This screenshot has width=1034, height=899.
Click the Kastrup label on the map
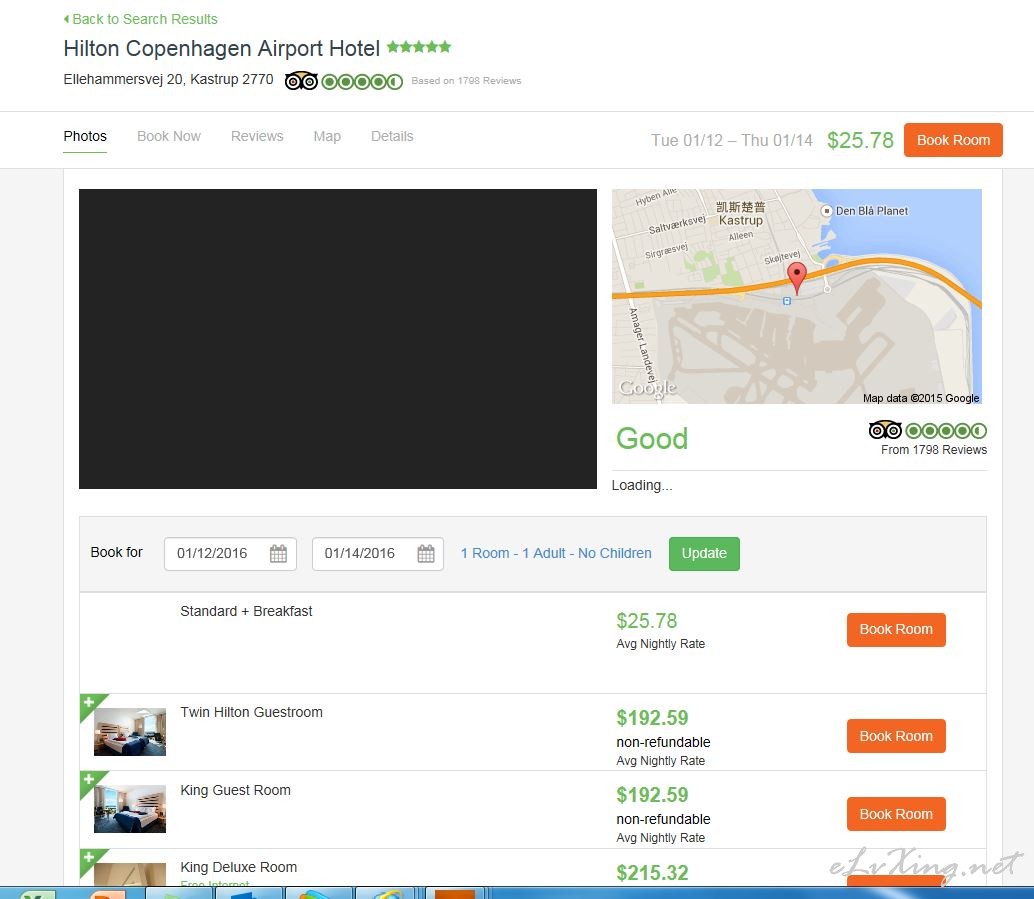pos(741,220)
